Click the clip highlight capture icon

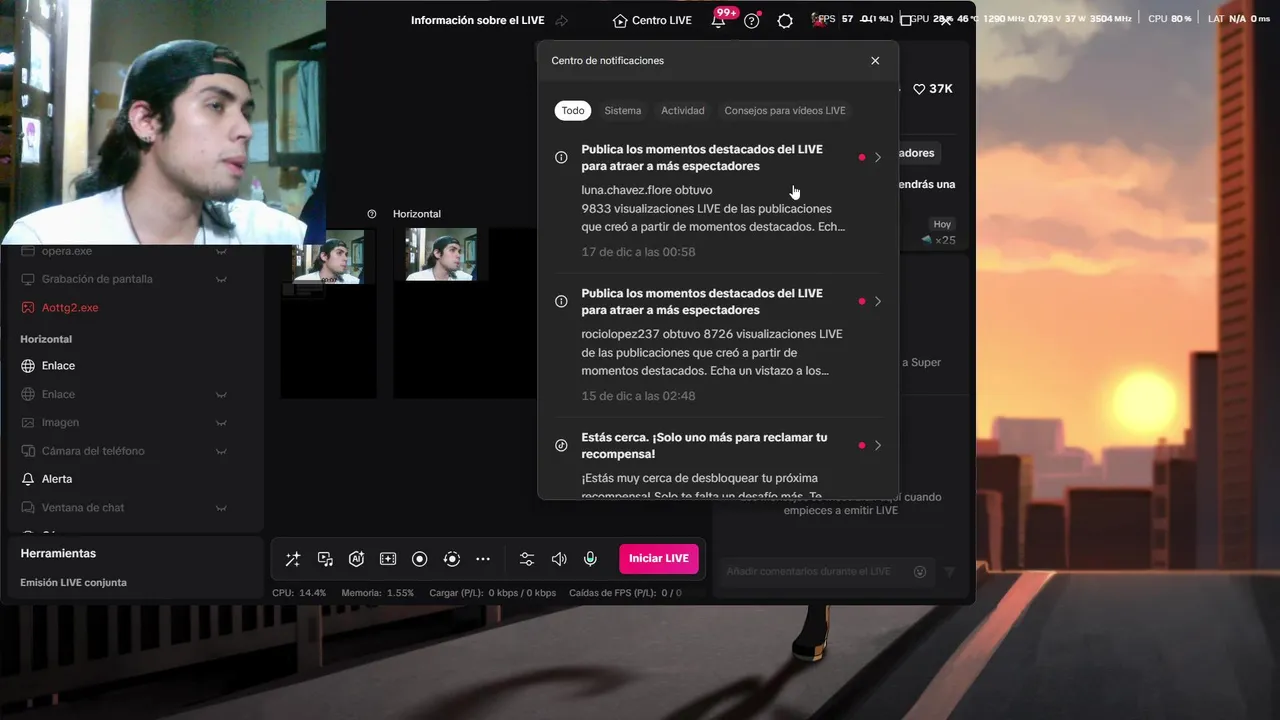coord(388,559)
